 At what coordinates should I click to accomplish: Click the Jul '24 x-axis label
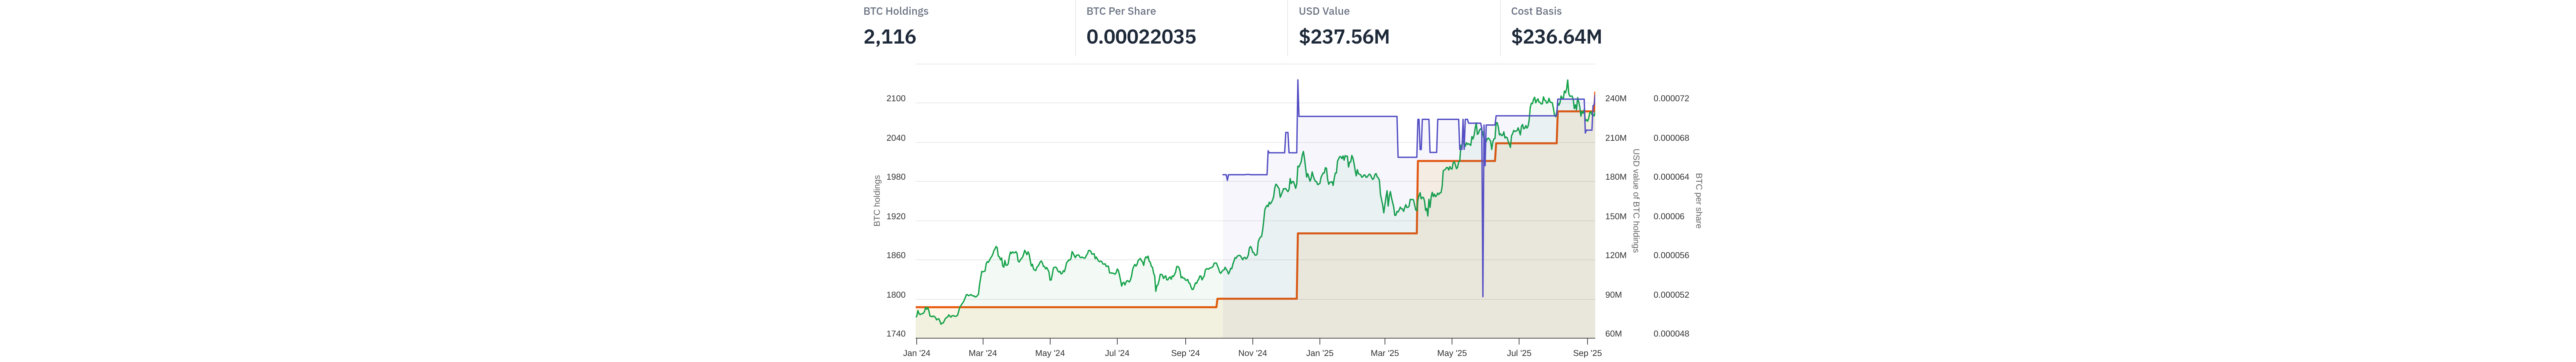1117,353
